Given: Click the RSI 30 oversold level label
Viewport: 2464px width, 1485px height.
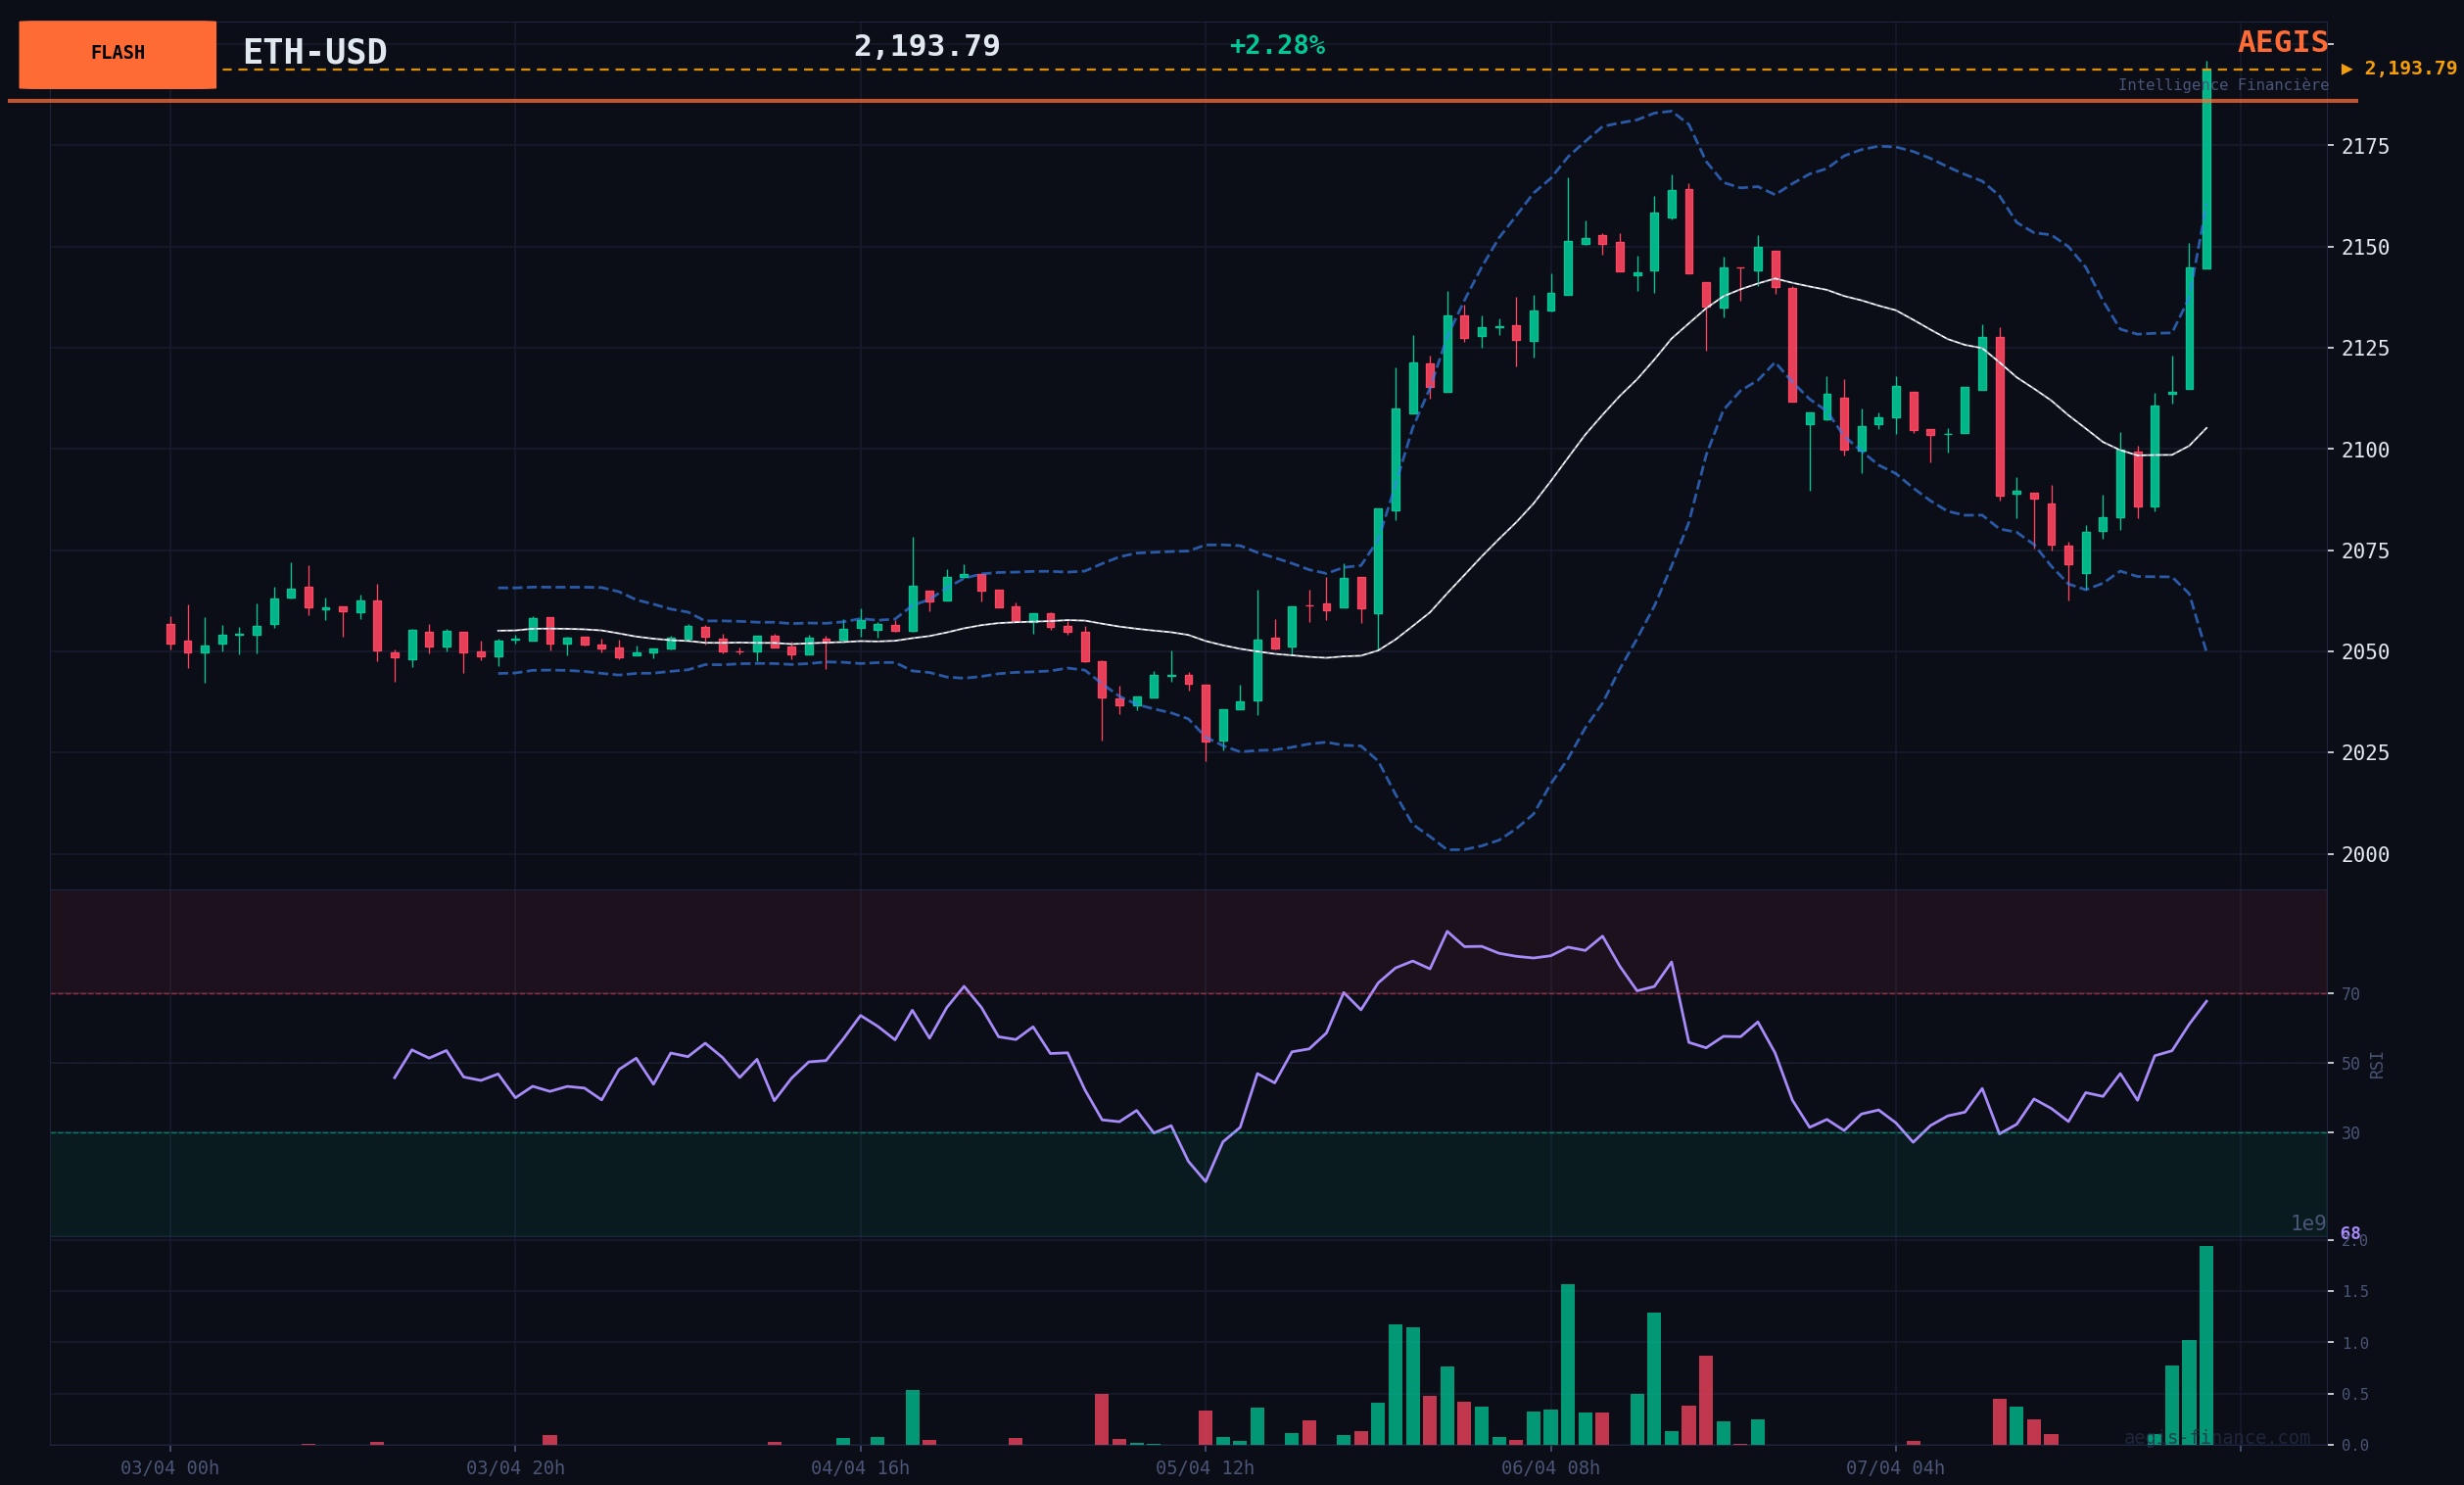Looking at the screenshot, I should [x=2350, y=1133].
